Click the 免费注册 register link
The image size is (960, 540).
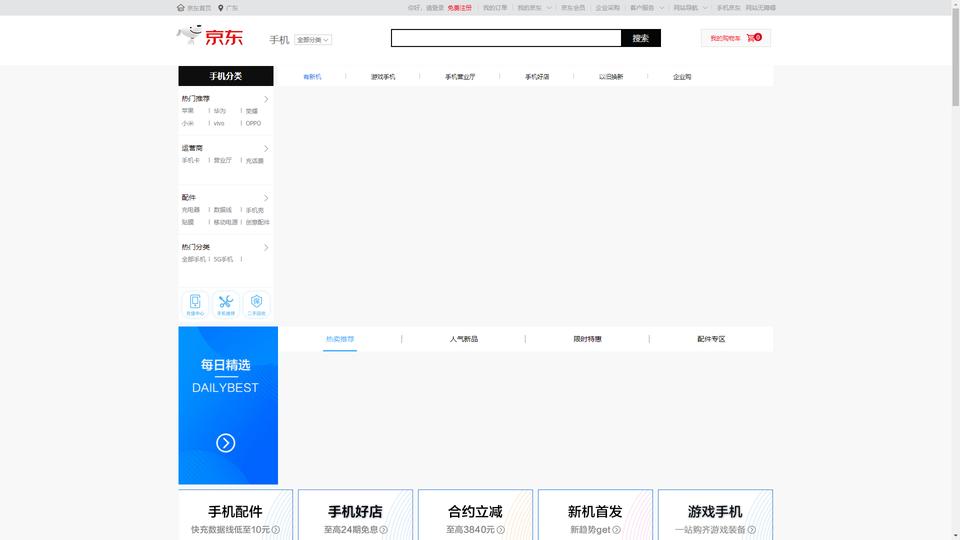click(x=459, y=8)
